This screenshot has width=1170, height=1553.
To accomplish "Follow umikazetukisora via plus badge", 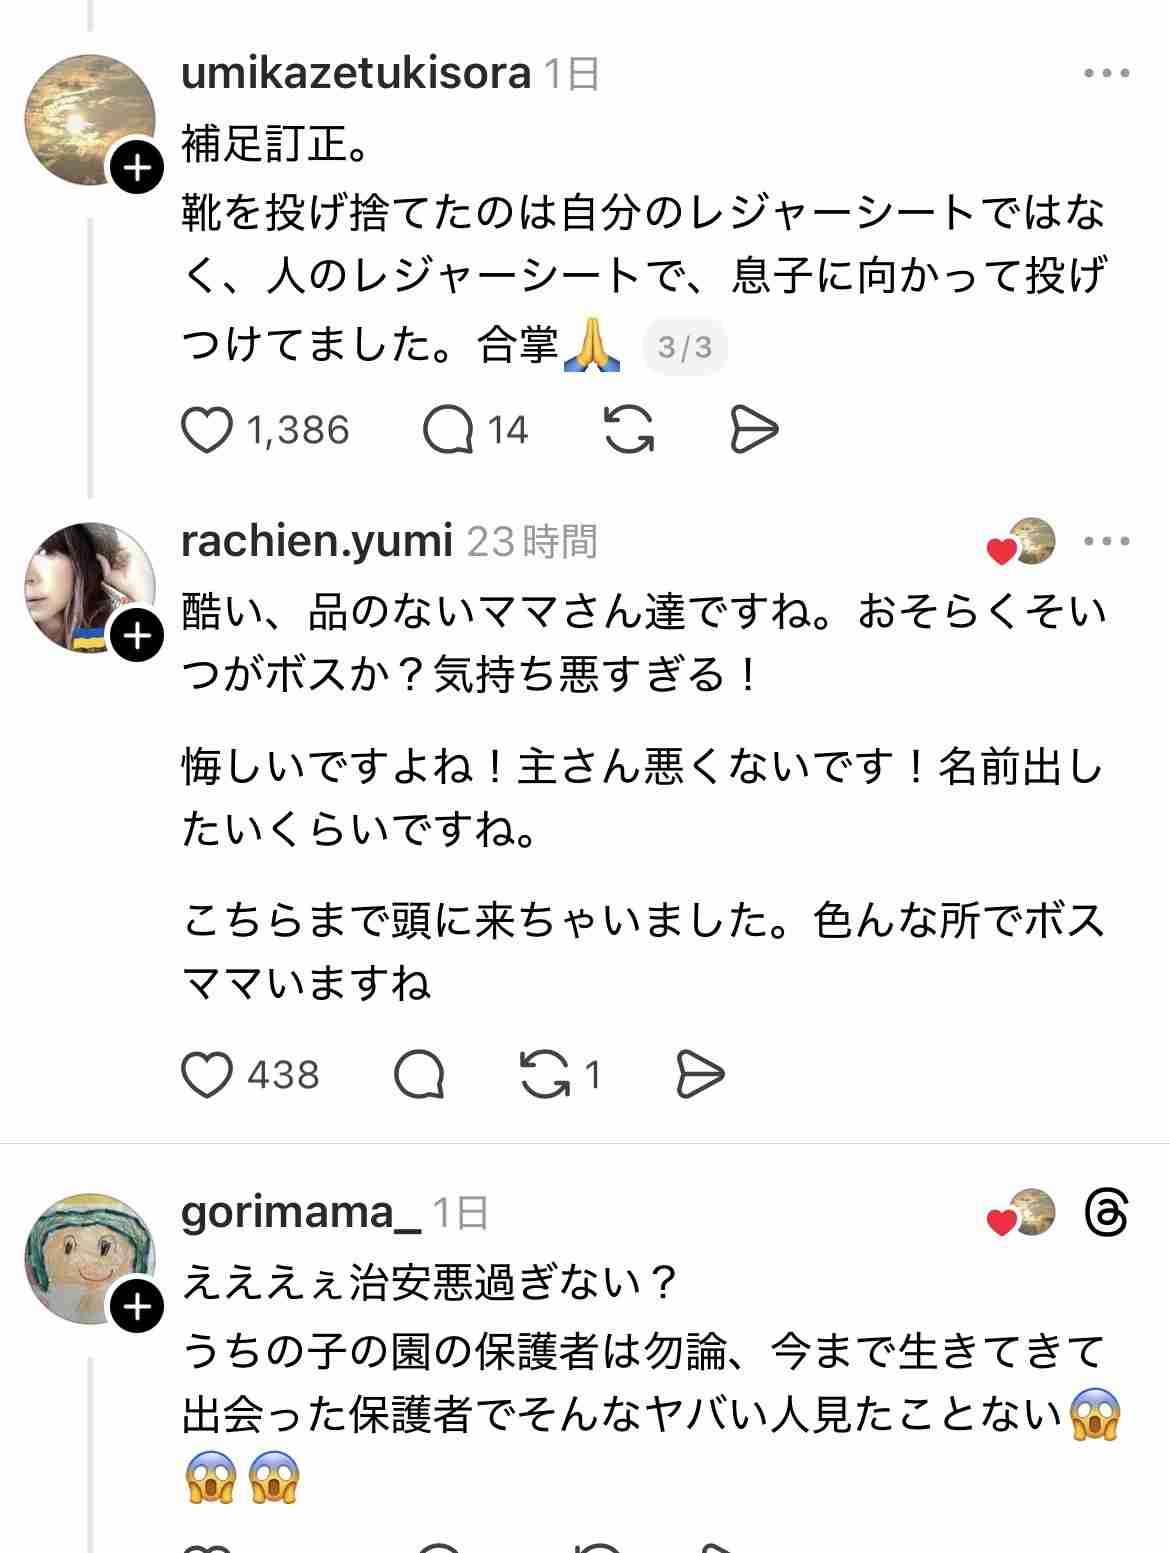I will point(137,169).
